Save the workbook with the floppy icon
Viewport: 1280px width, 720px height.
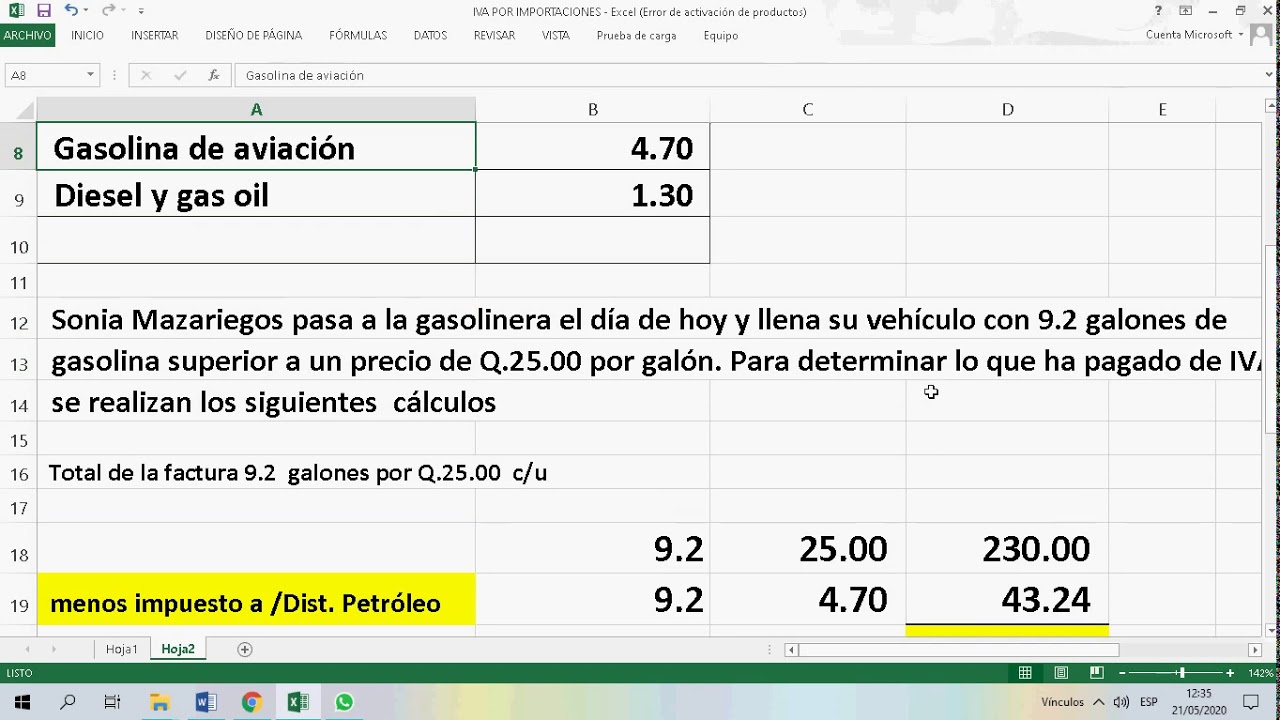pos(43,11)
